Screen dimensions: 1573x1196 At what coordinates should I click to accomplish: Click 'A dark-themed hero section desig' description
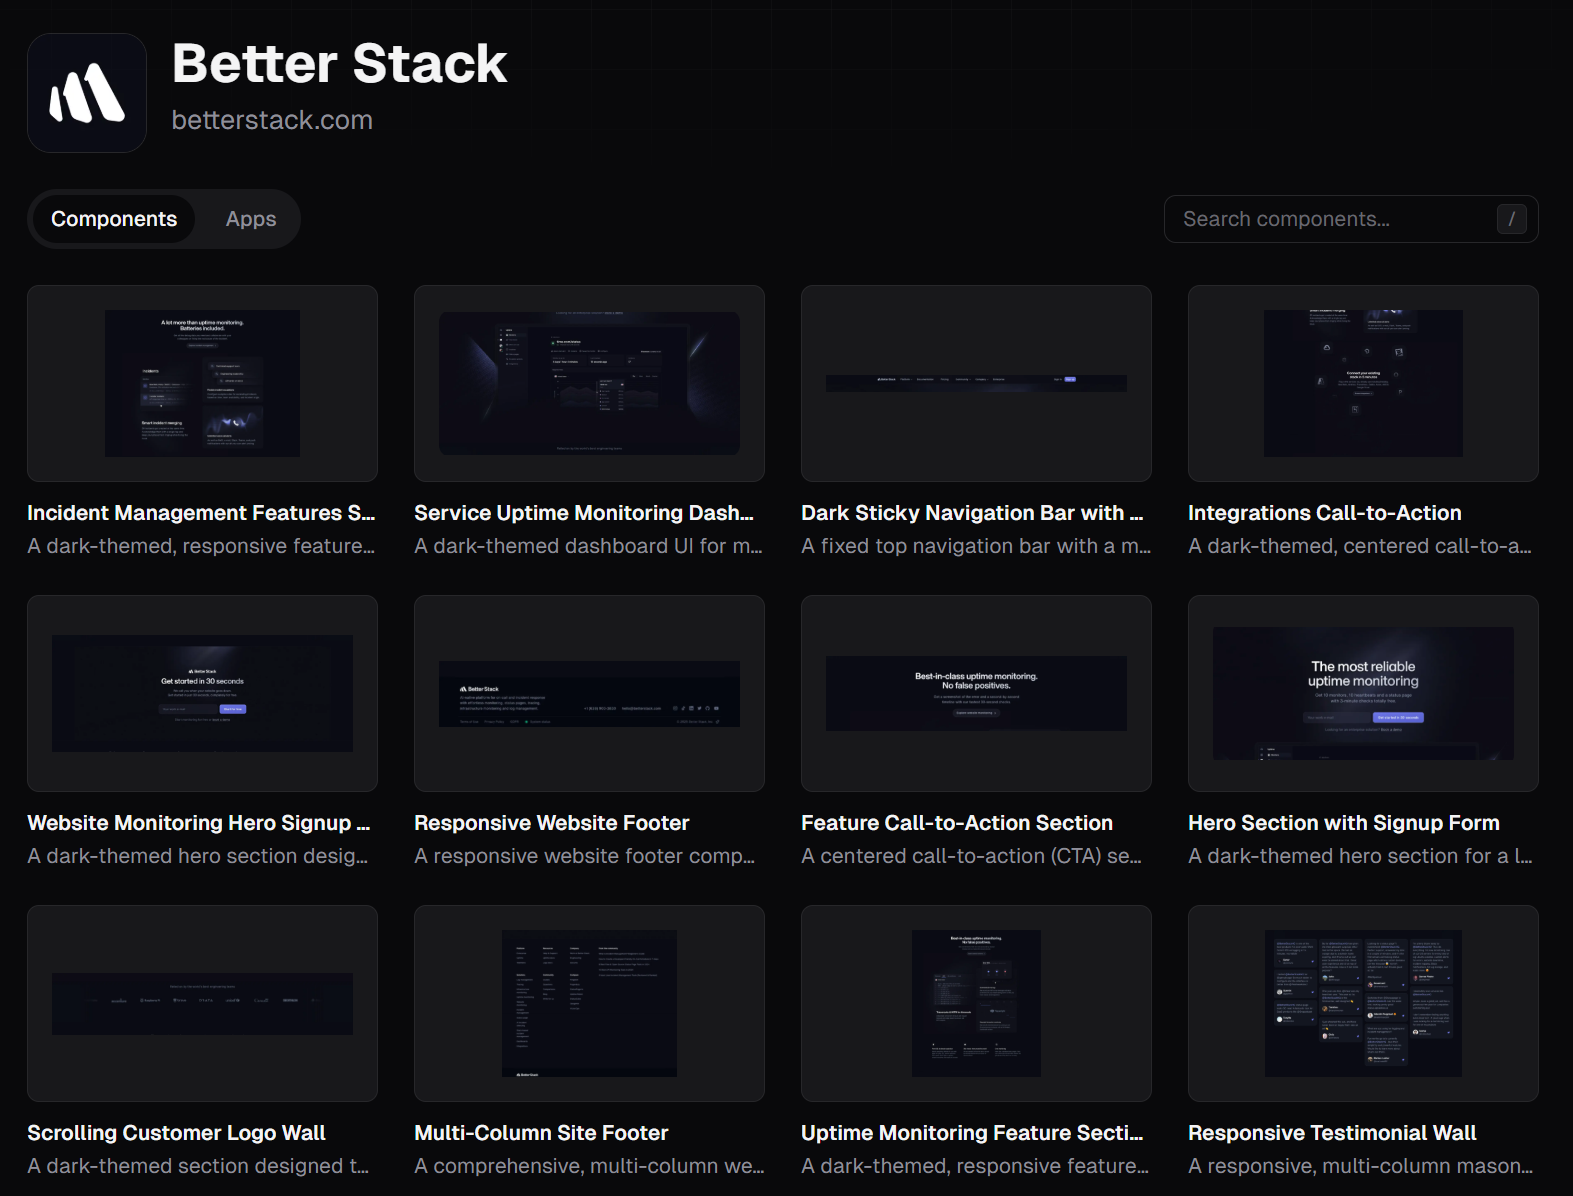coord(198,856)
